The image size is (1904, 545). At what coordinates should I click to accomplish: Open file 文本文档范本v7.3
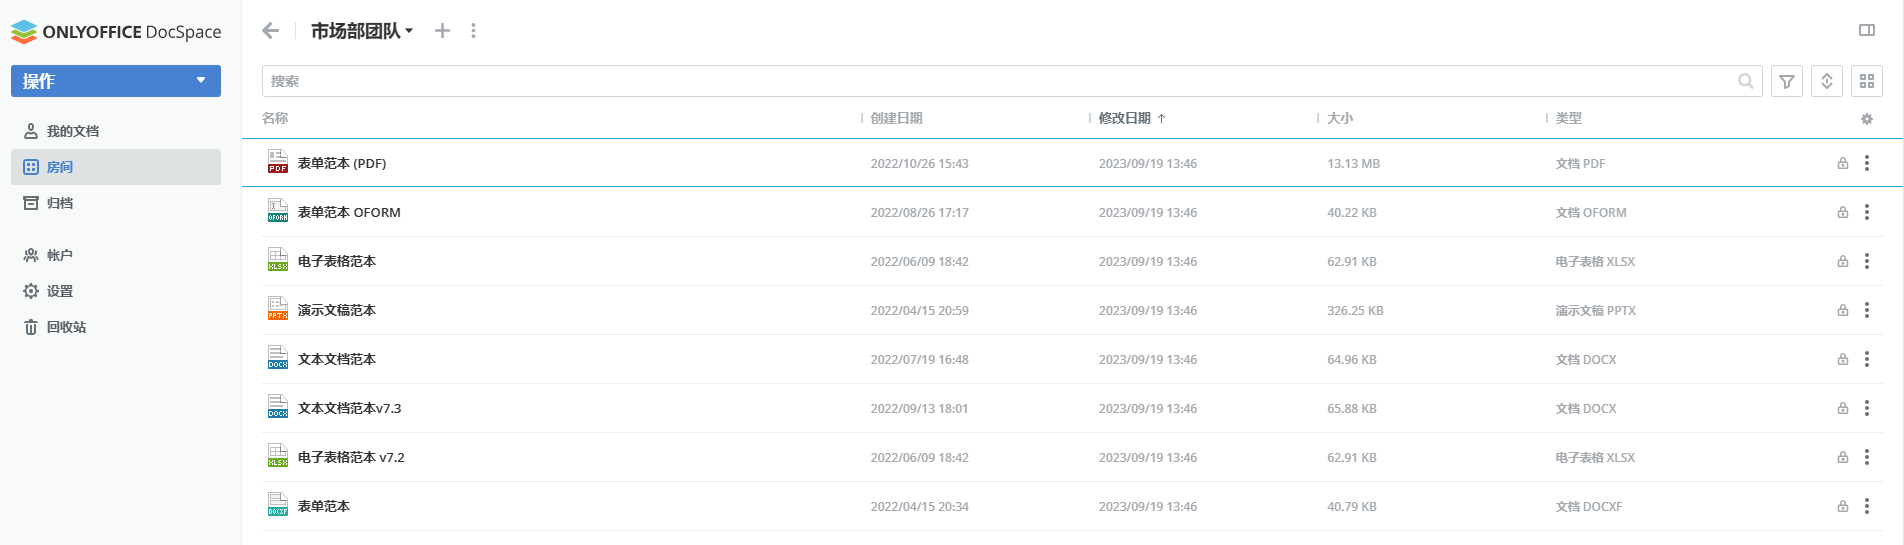[349, 408]
